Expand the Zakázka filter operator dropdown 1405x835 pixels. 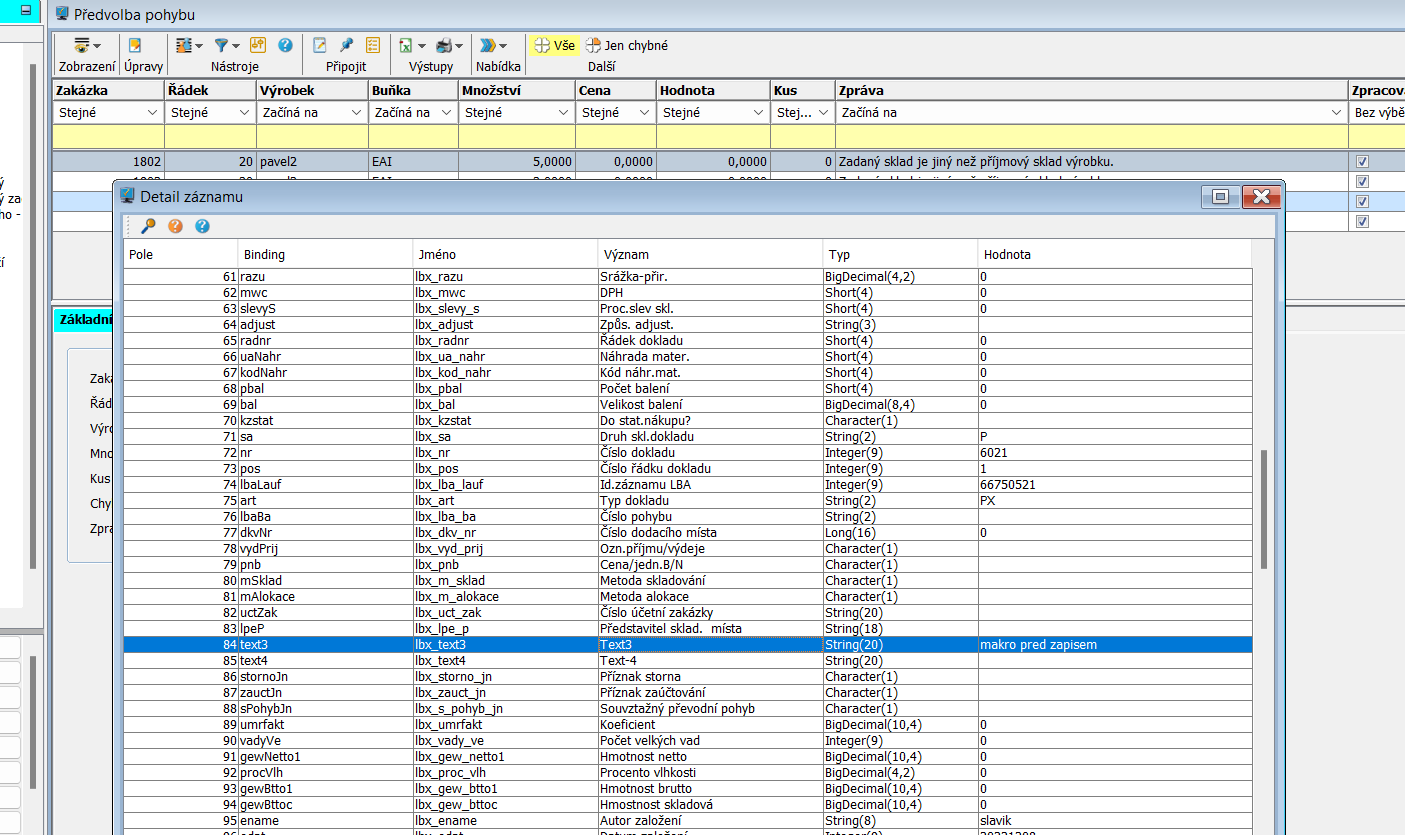click(152, 113)
